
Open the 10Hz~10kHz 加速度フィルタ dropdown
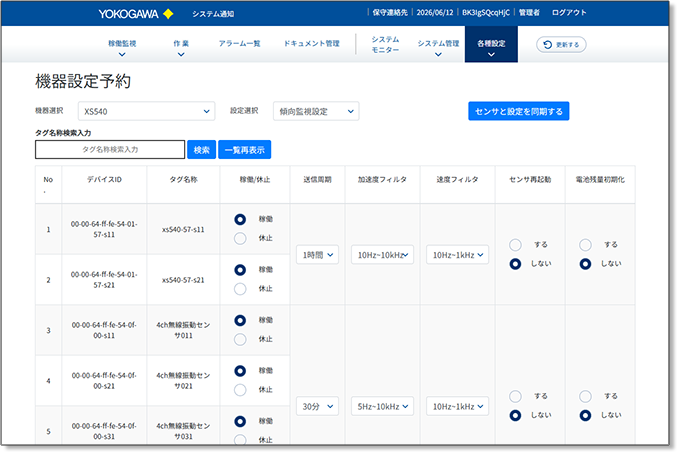pos(382,255)
